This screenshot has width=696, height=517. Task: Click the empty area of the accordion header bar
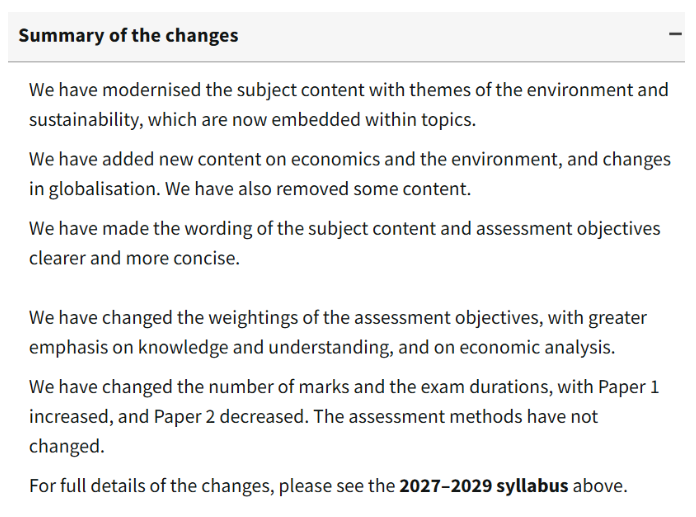450,36
